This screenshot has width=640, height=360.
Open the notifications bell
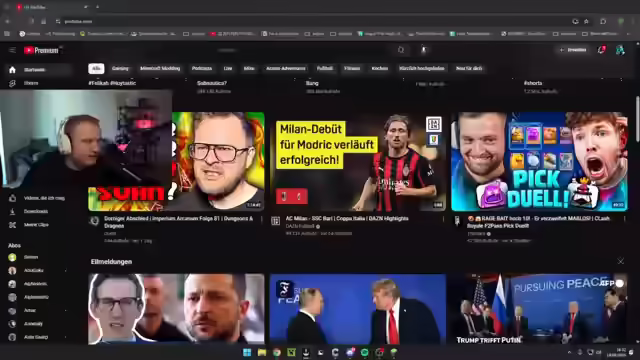click(601, 50)
